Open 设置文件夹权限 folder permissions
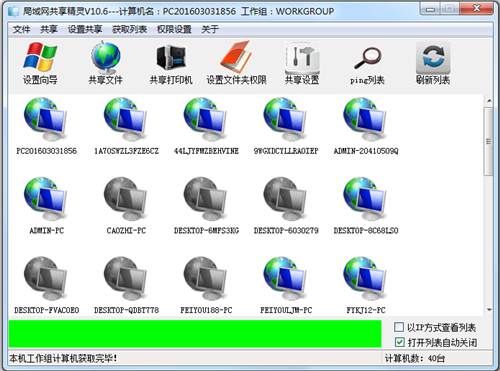 pyautogui.click(x=236, y=63)
